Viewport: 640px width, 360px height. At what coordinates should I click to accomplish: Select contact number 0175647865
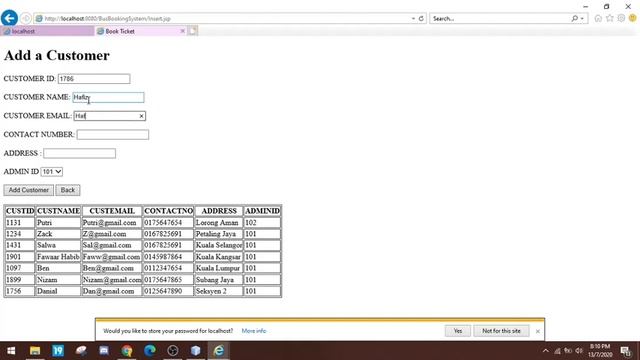click(168, 280)
